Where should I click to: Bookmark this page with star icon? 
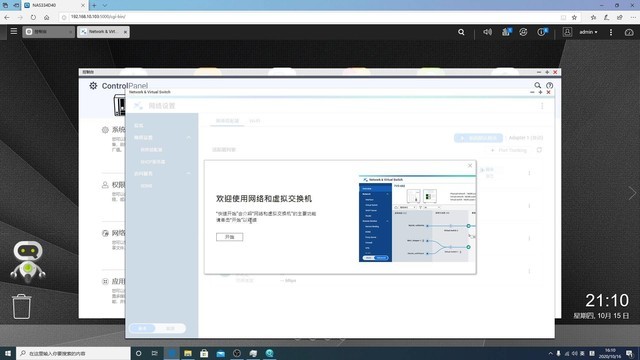point(574,17)
